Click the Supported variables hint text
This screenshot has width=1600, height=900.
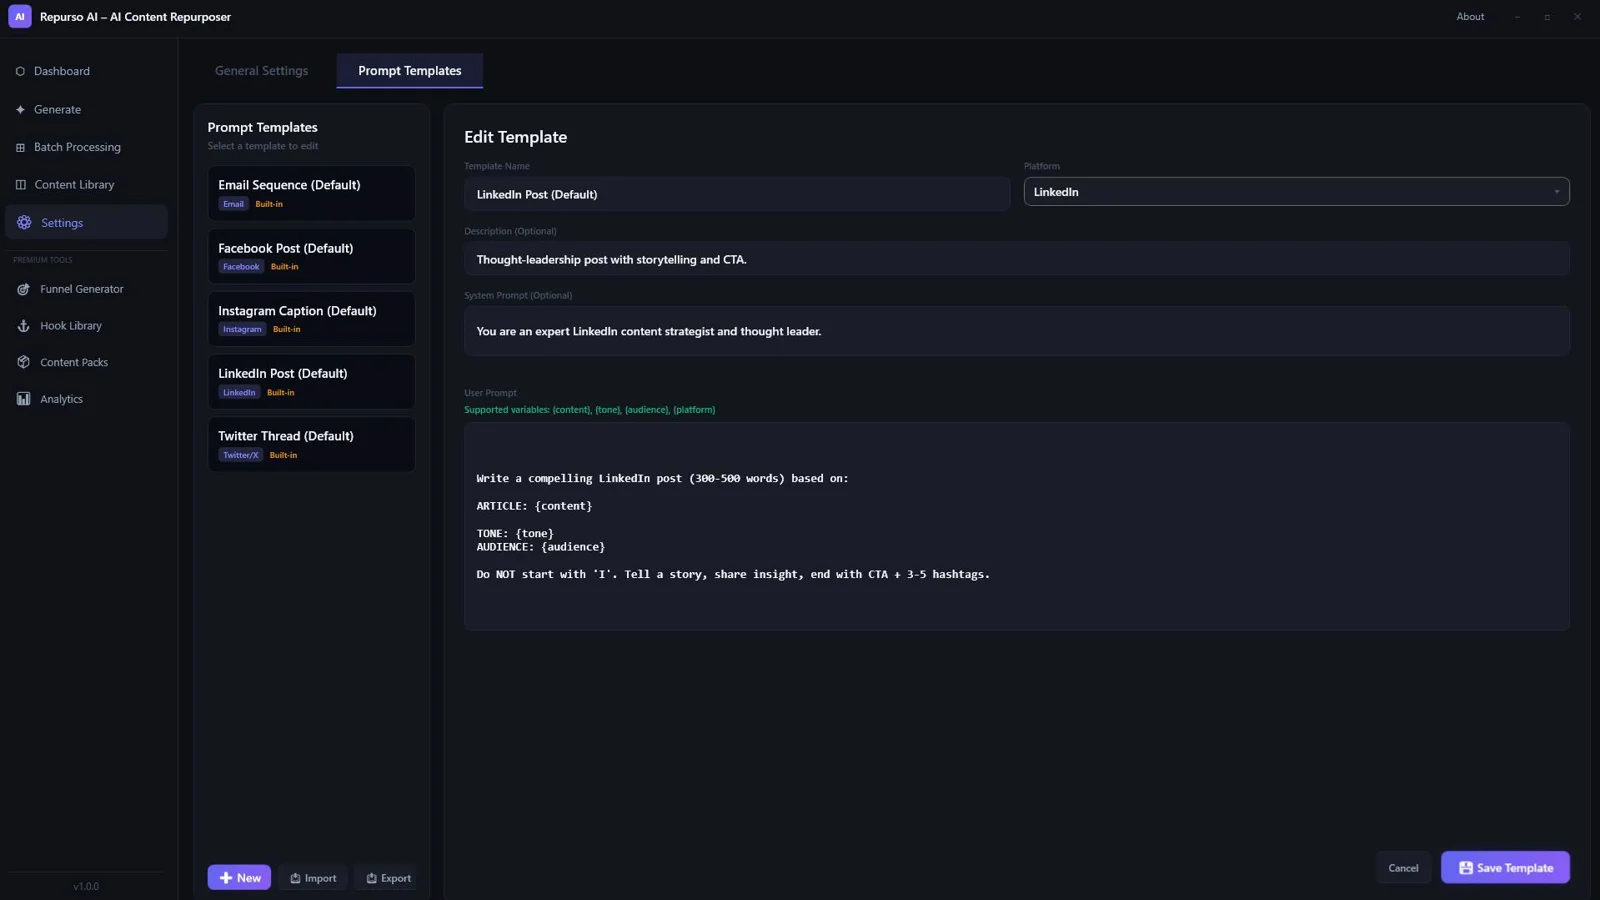(590, 410)
